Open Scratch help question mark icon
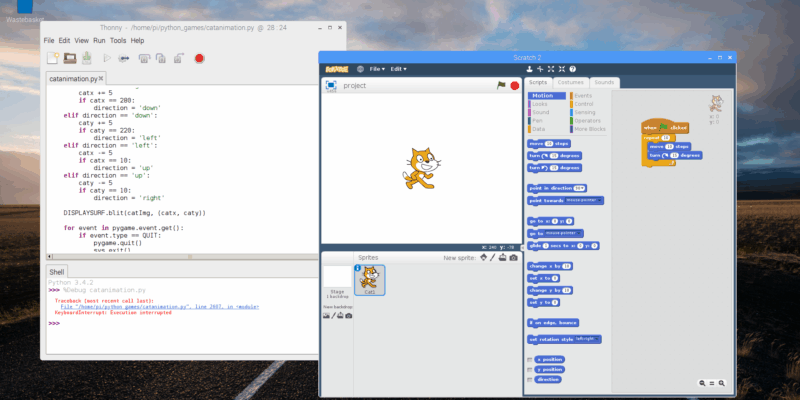Viewport: 800px width, 400px height. coord(572,69)
